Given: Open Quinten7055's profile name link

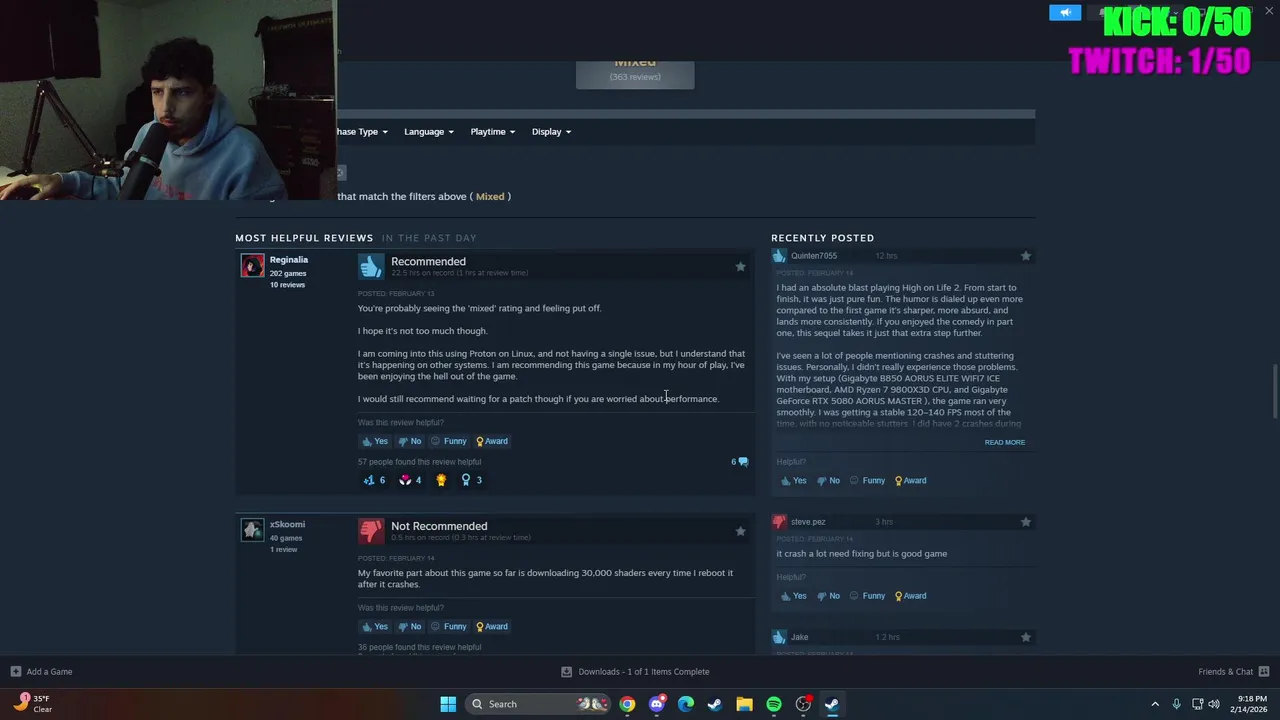Looking at the screenshot, I should point(814,256).
